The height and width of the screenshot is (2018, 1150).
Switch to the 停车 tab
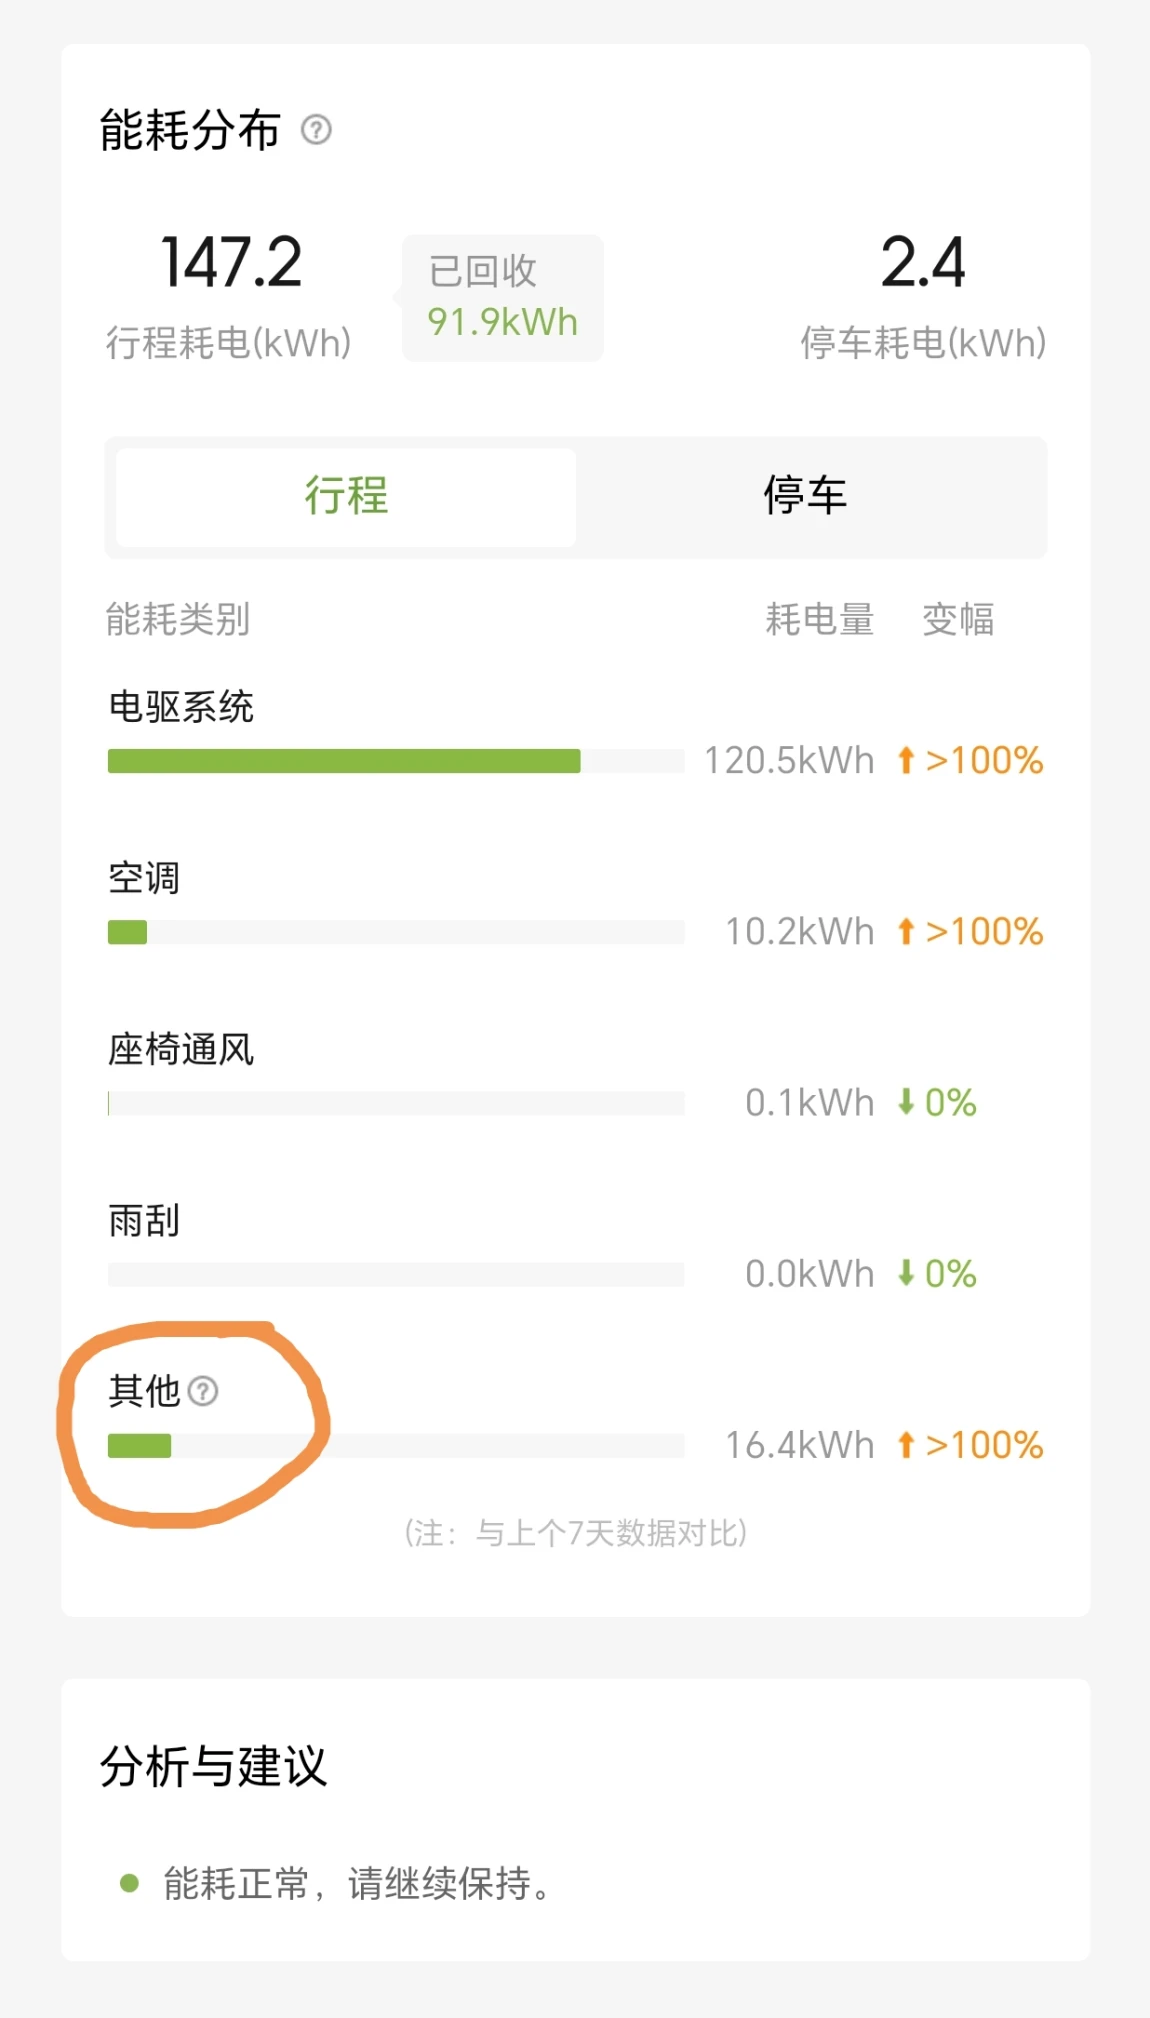805,496
